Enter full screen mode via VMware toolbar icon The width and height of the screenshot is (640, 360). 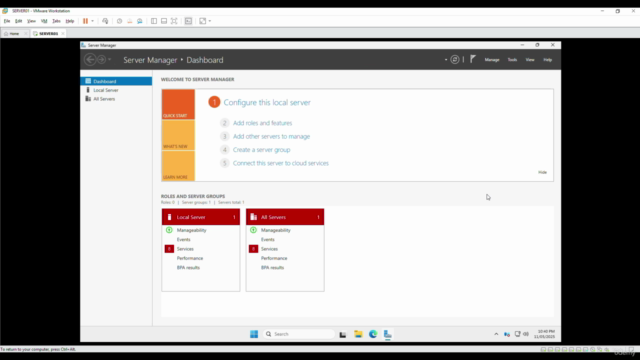pyautogui.click(x=174, y=21)
